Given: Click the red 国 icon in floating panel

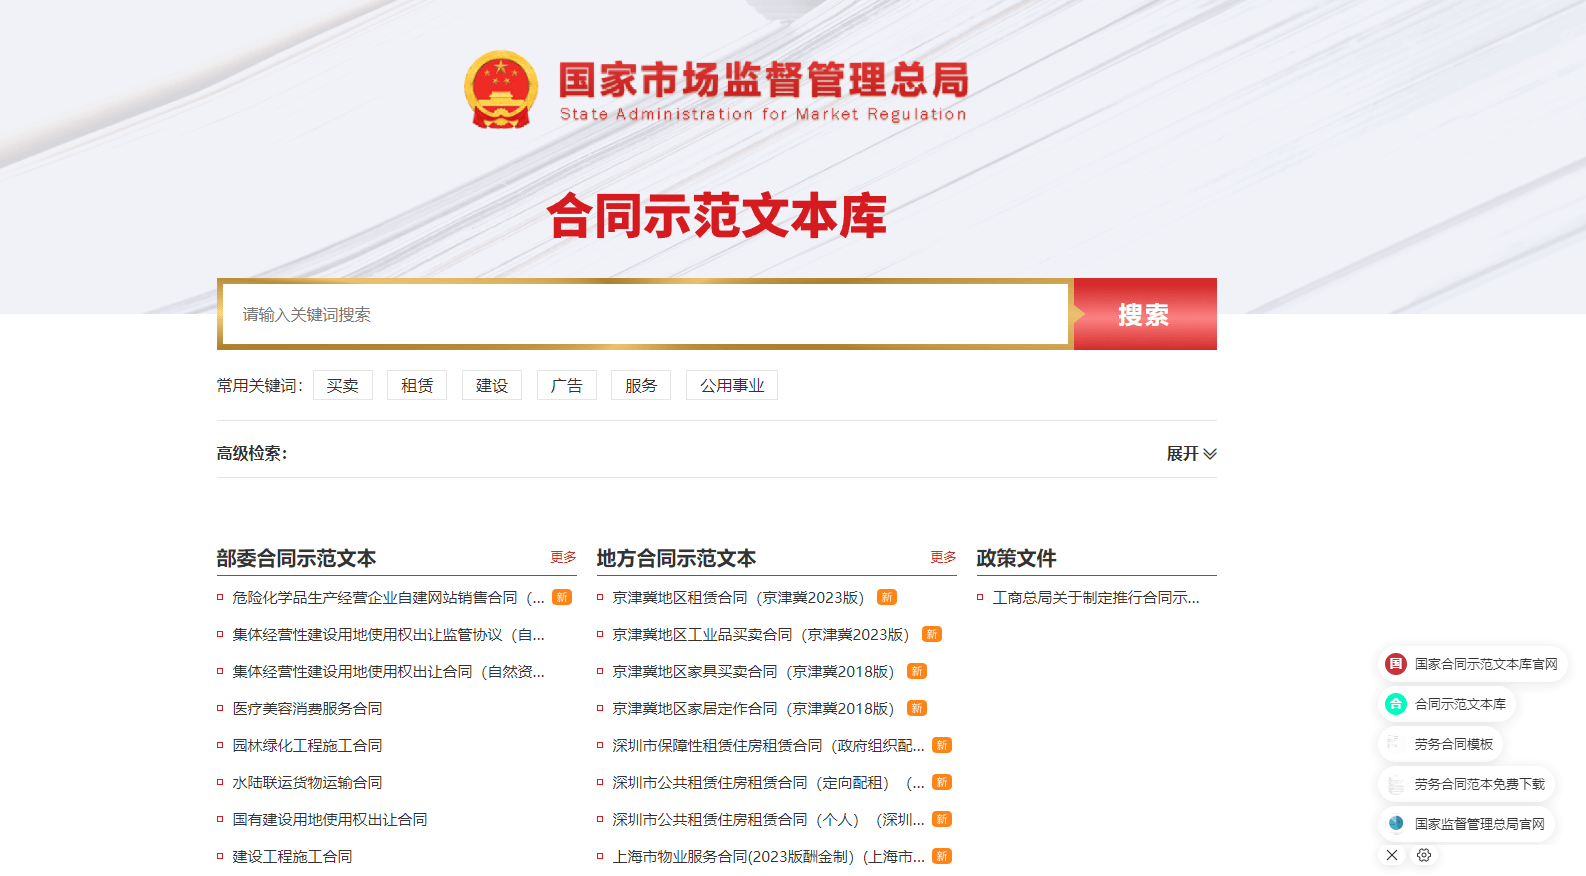Looking at the screenshot, I should 1396,664.
